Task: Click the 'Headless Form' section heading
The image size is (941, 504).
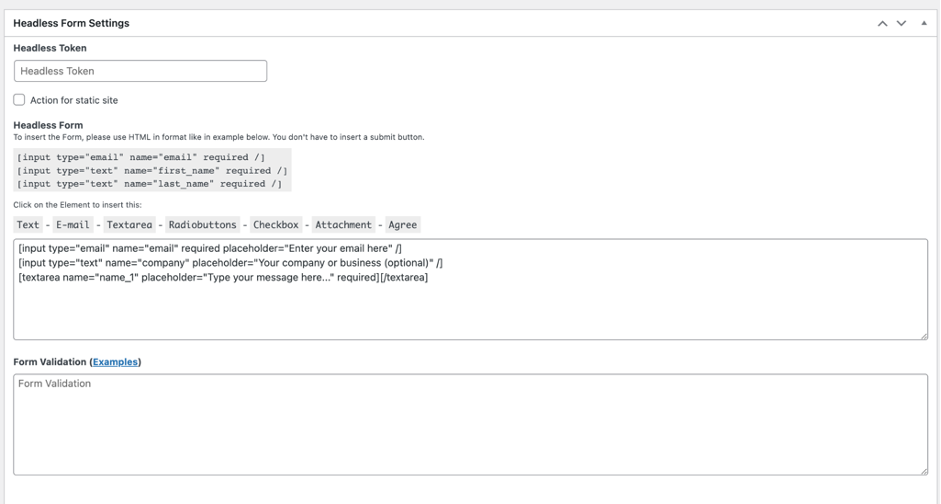Action: coord(48,125)
